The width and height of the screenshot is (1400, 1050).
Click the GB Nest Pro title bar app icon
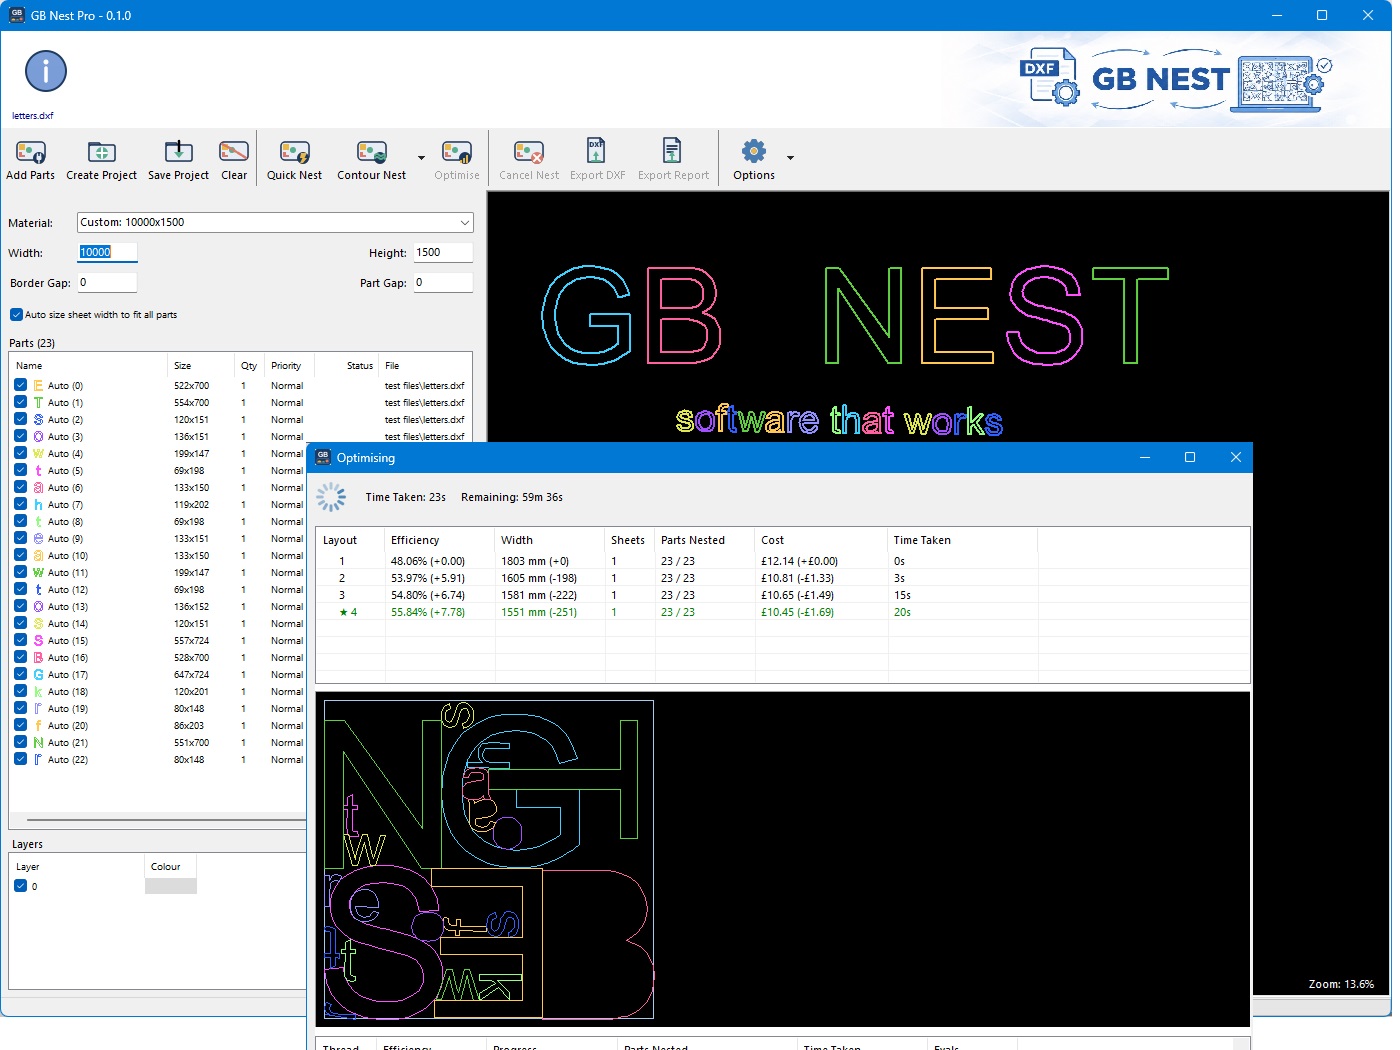tap(17, 15)
